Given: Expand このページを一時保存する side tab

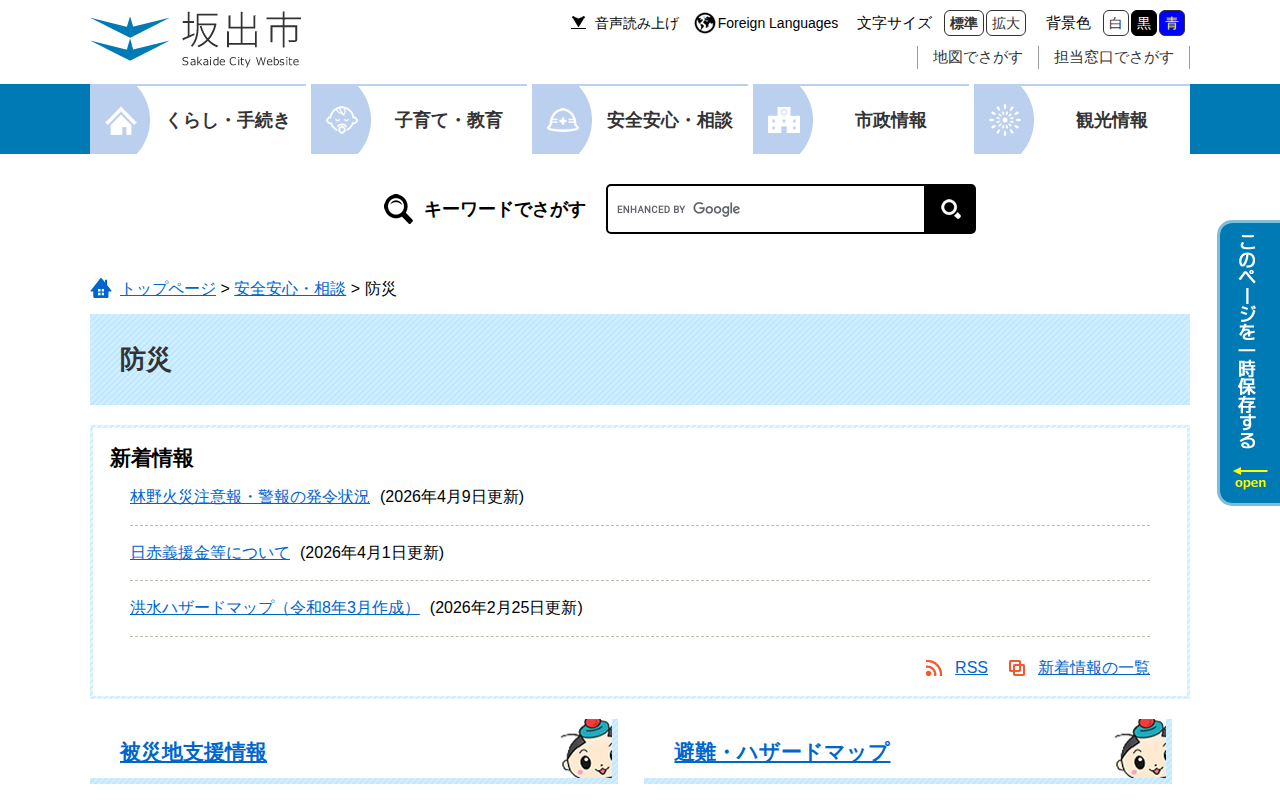Looking at the screenshot, I should [x=1248, y=363].
